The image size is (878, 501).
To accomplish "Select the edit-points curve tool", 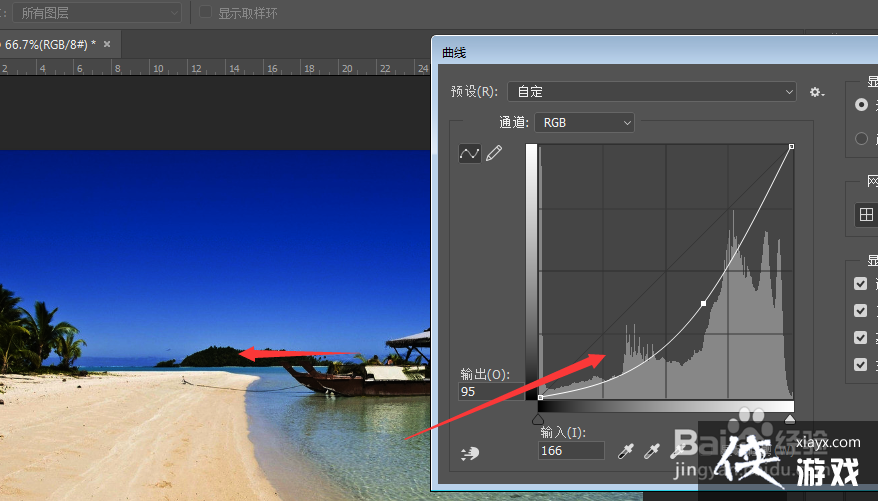I will click(469, 153).
